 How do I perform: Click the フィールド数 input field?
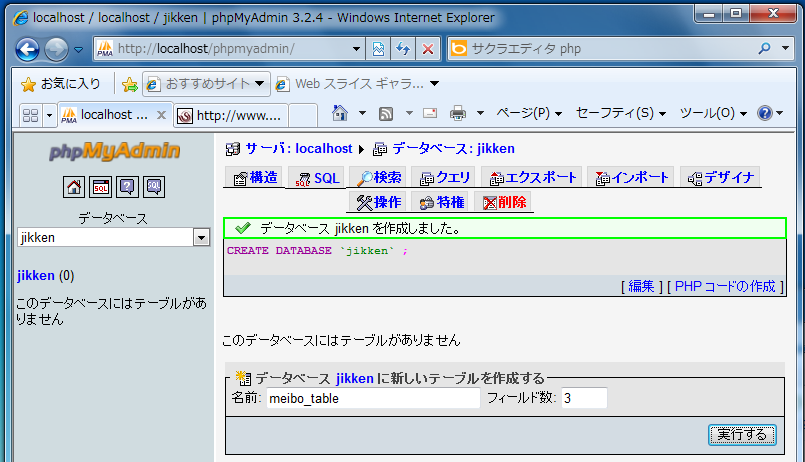click(x=583, y=398)
